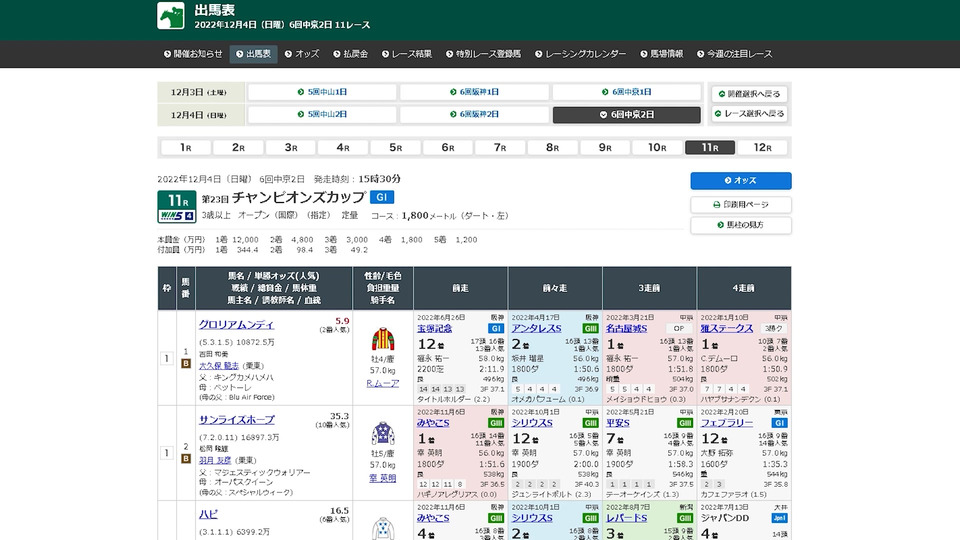This screenshot has width=960, height=540.
Task: Switch to race 5R
Action: click(x=396, y=148)
